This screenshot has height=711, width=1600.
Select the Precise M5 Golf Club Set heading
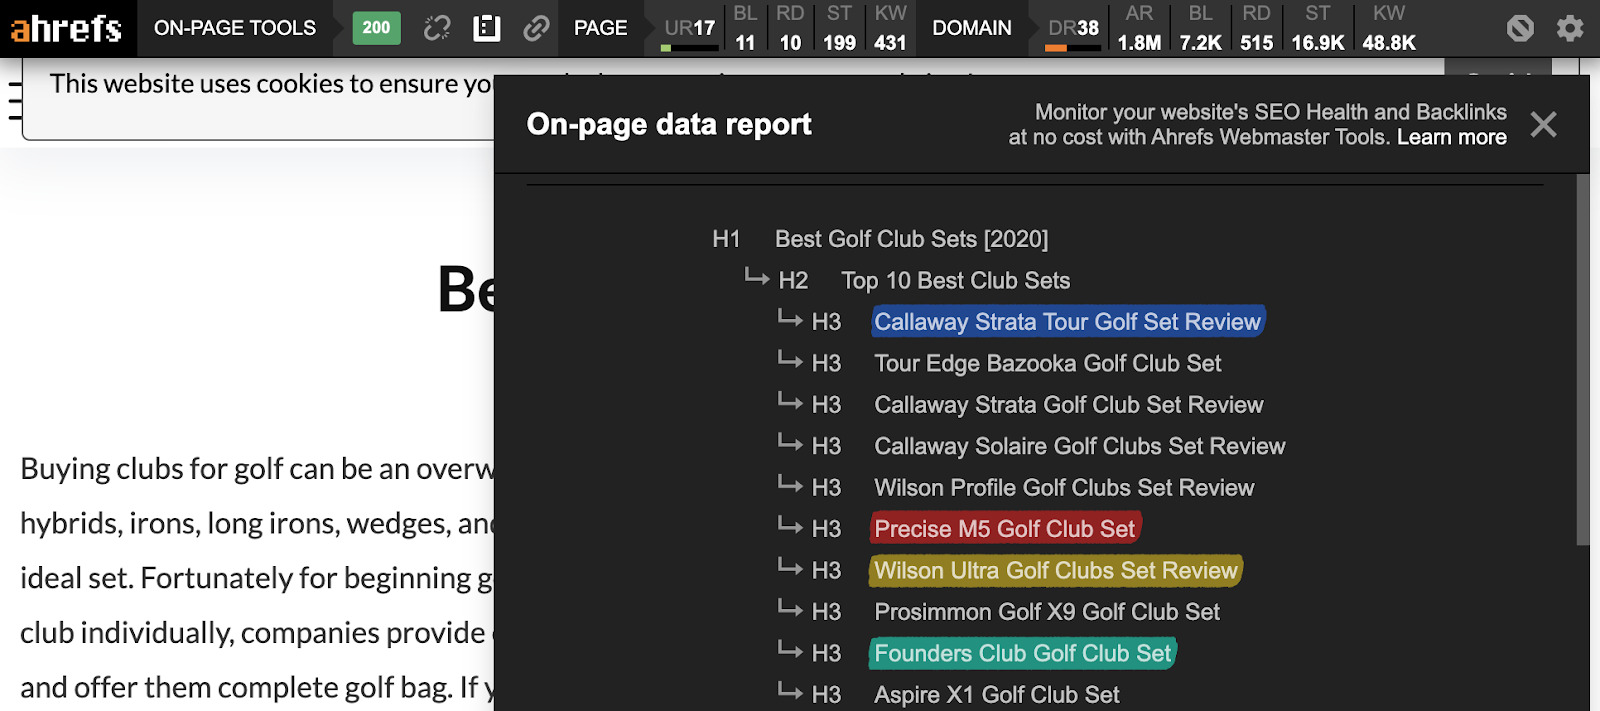pos(1004,529)
